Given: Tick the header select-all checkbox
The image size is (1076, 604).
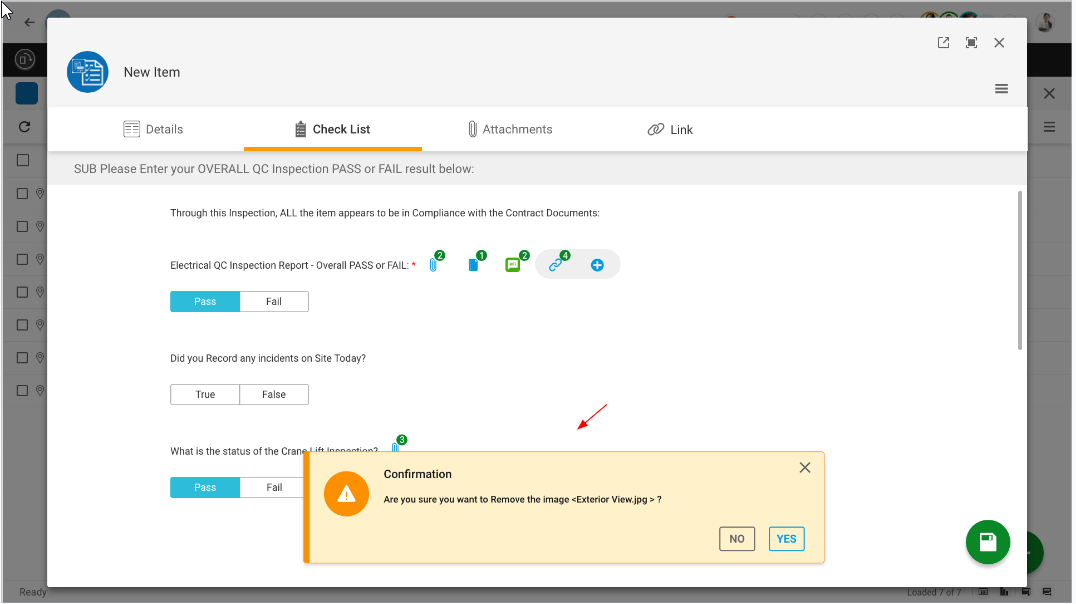Looking at the screenshot, I should point(23,160).
